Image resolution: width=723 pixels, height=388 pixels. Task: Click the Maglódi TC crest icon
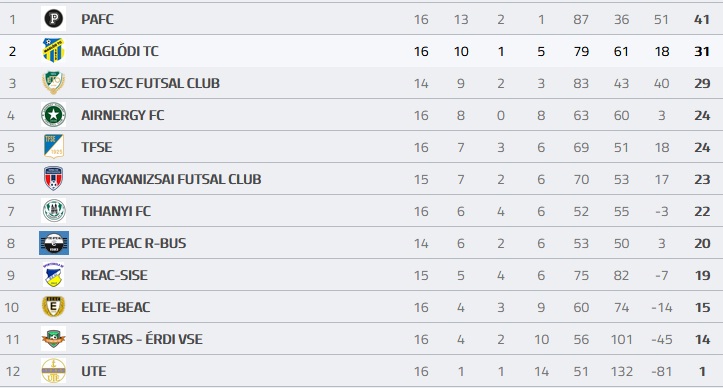(x=53, y=51)
